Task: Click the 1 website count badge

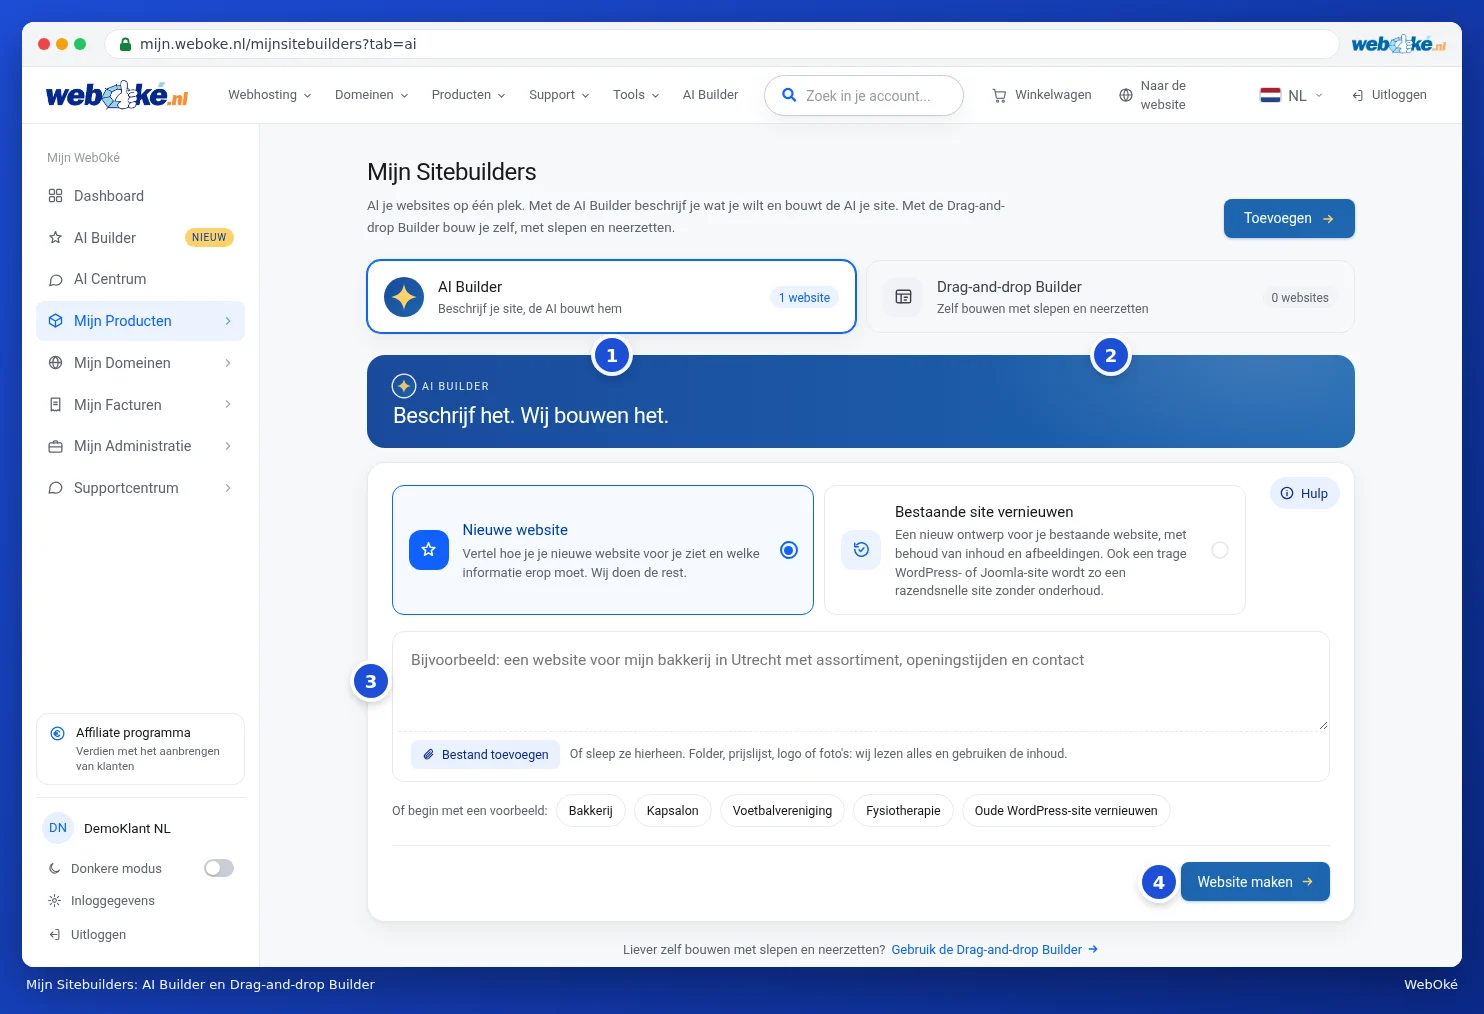Action: (x=804, y=298)
